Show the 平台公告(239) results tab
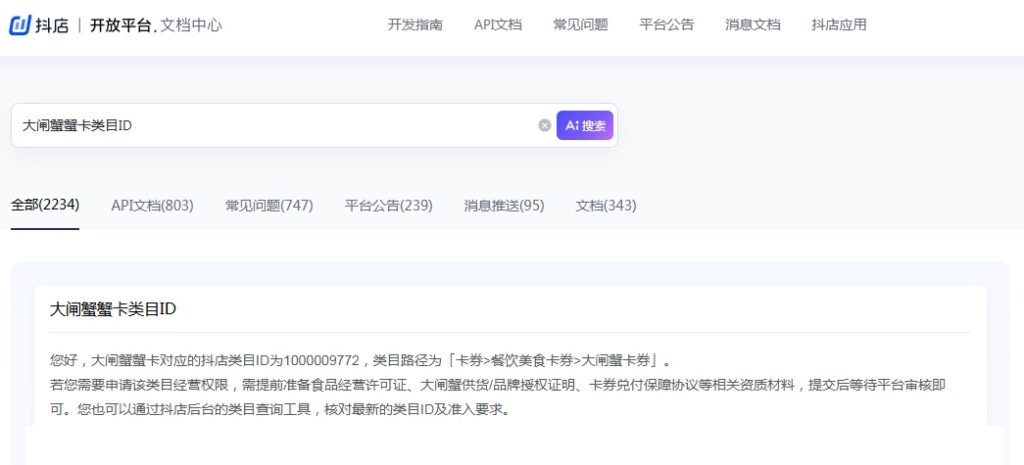This screenshot has width=1024, height=465. [x=389, y=206]
